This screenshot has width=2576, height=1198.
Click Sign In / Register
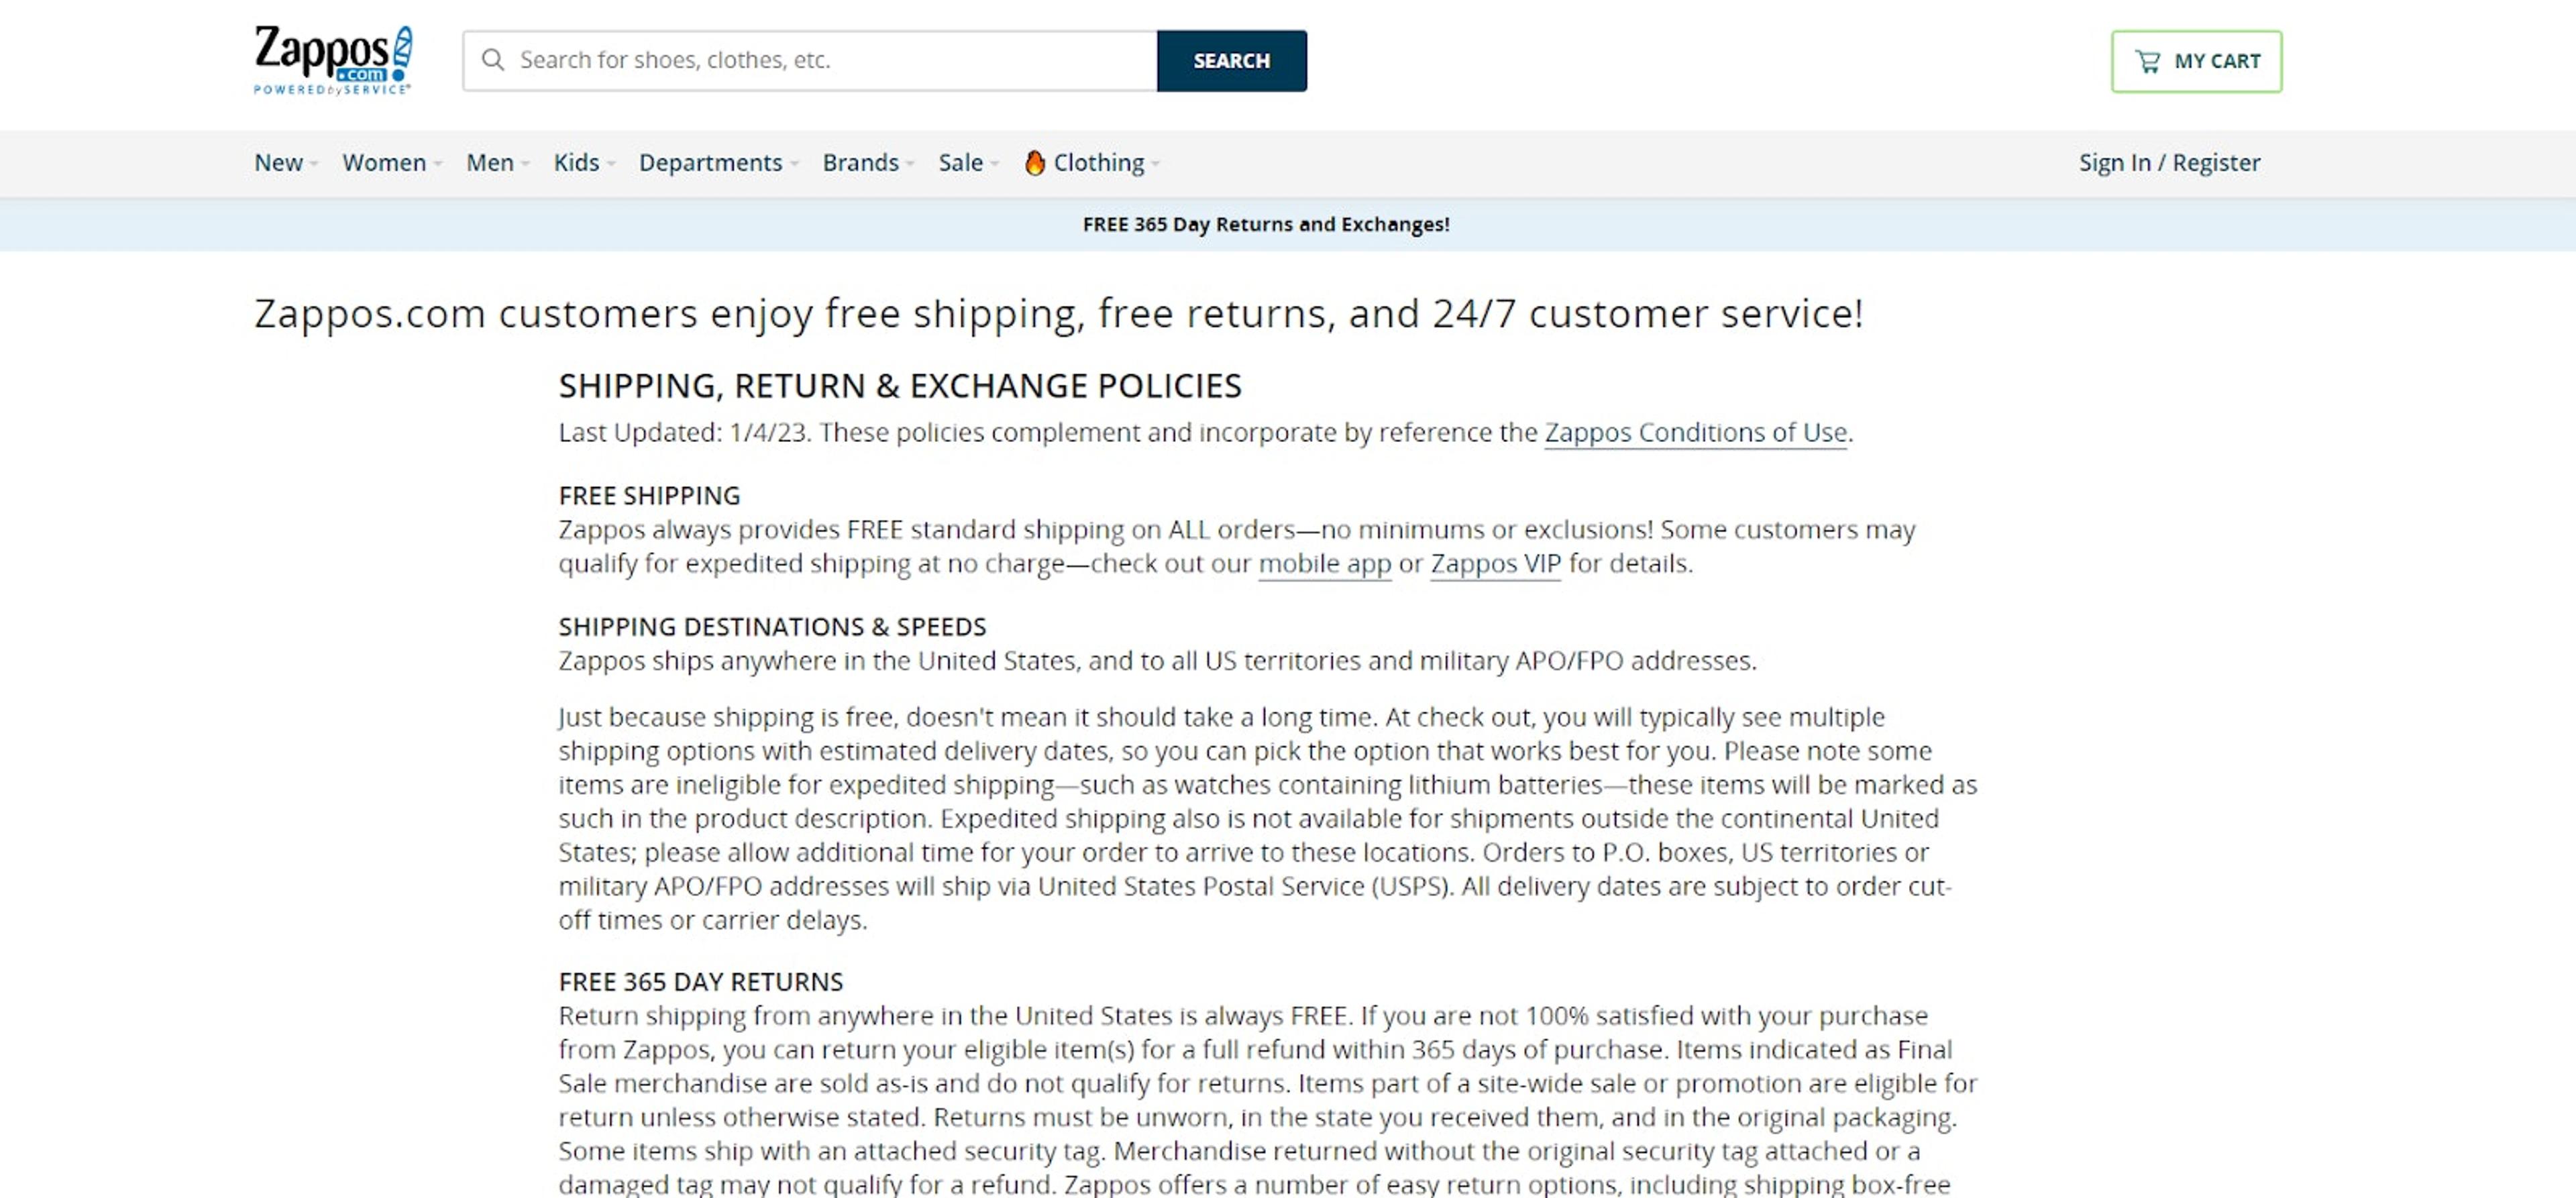click(x=2169, y=162)
